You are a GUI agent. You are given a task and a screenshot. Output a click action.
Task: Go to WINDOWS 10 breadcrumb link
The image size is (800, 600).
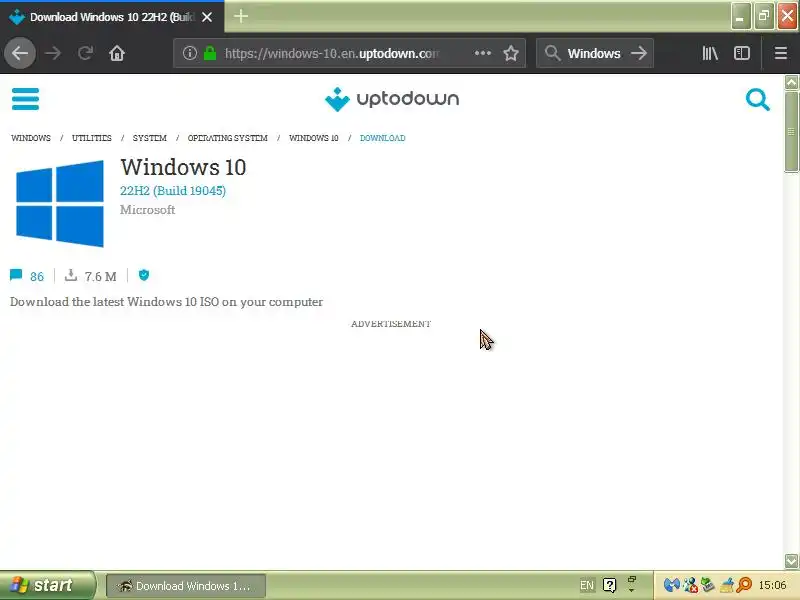(314, 138)
